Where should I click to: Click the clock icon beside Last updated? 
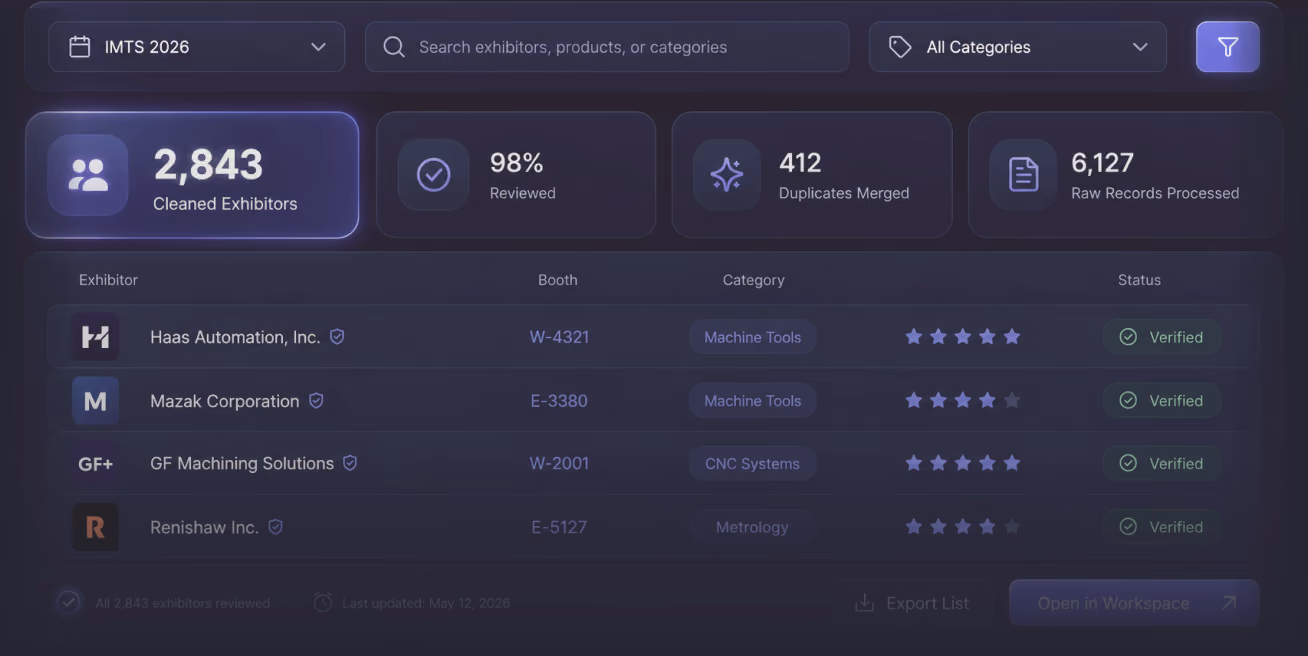tap(323, 603)
